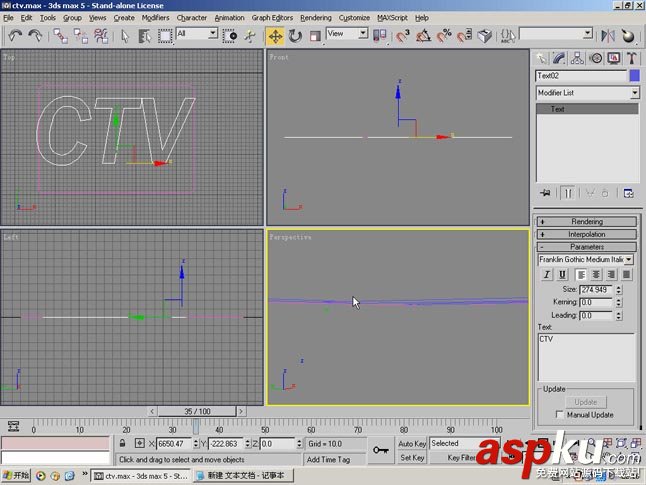This screenshot has height=485, width=646.
Task: Activate the Select and Rotate tool
Action: [x=295, y=36]
